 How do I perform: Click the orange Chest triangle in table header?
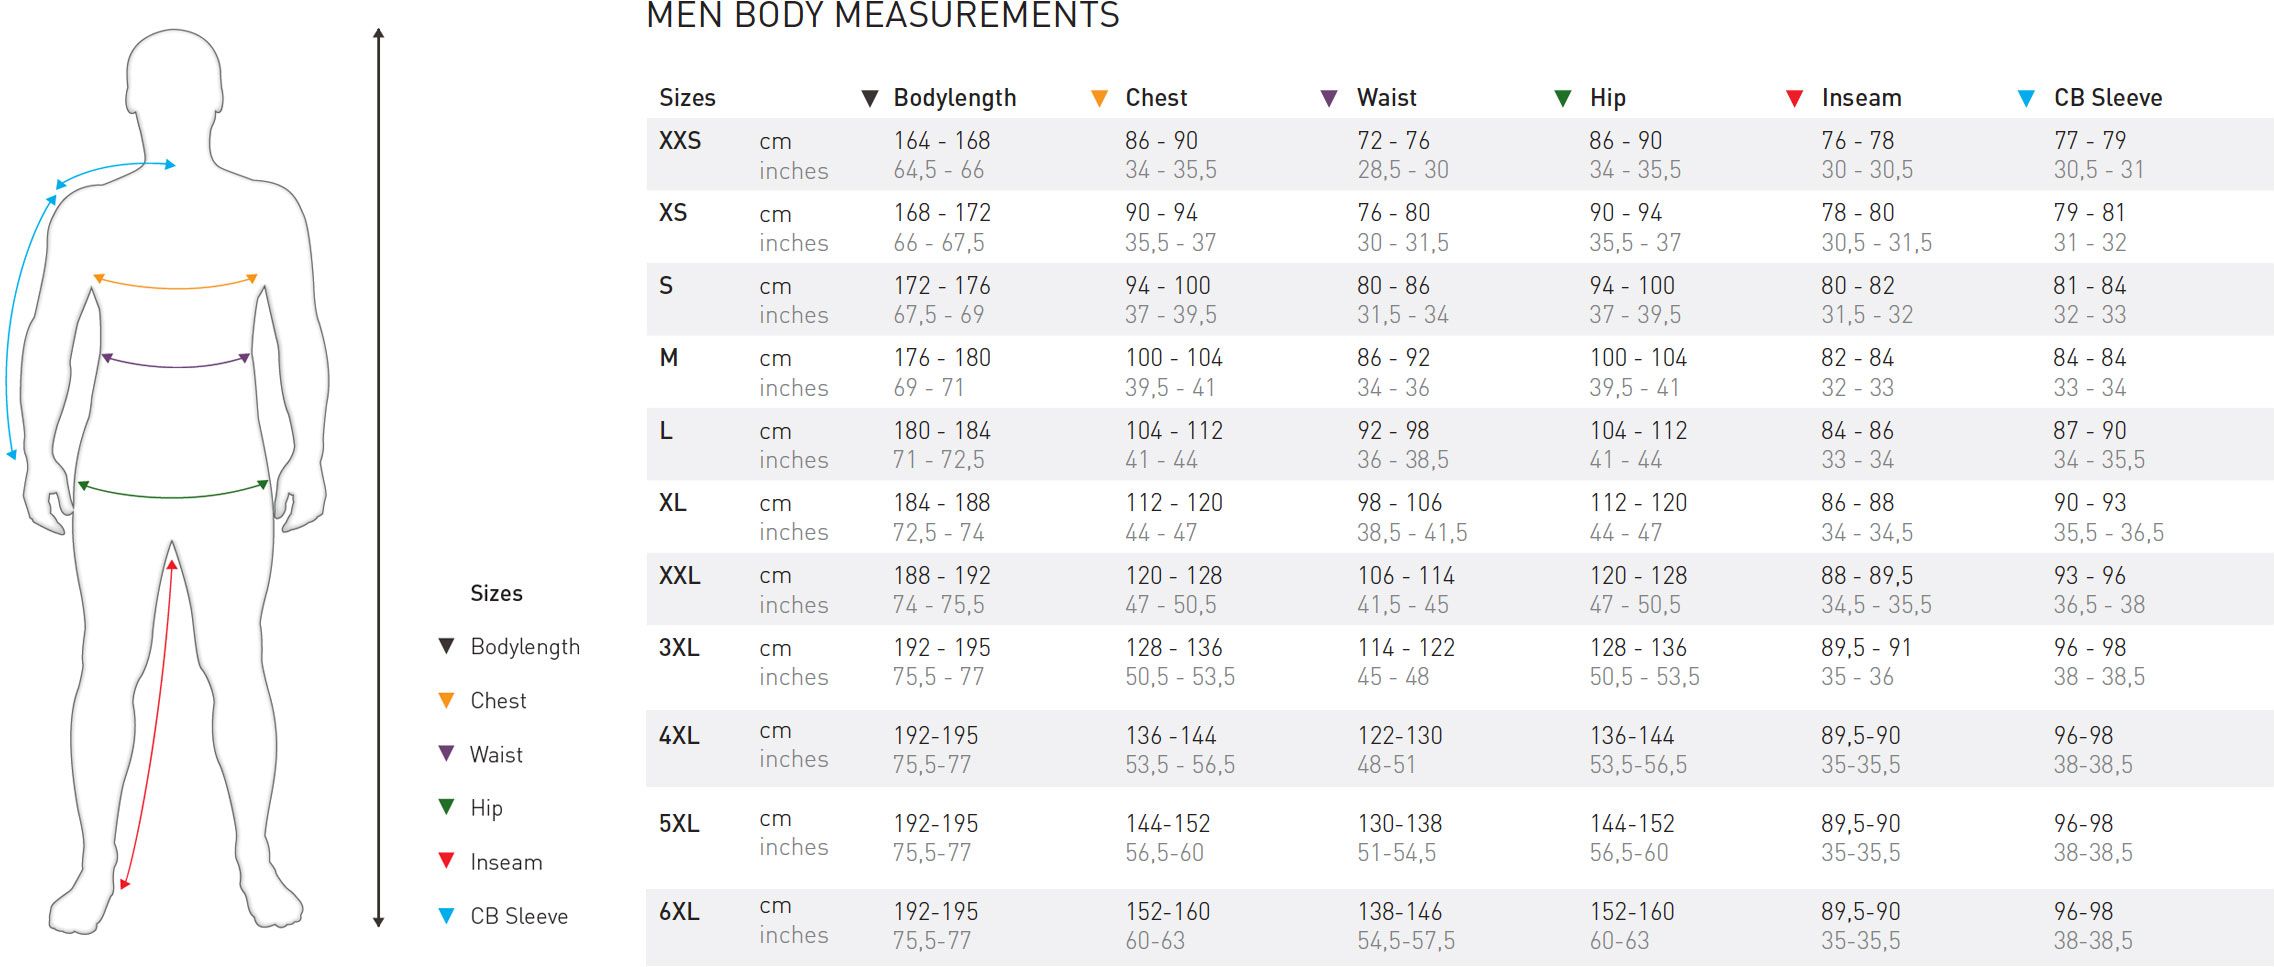click(x=1099, y=98)
